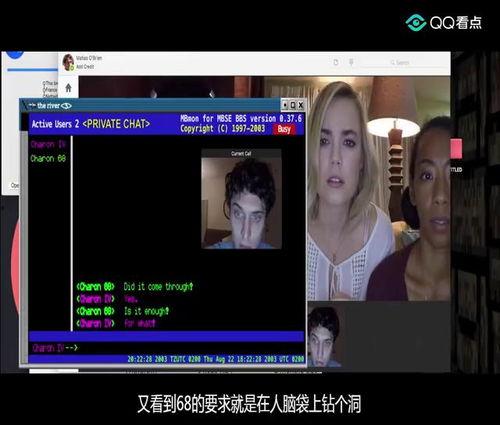The width and height of the screenshot is (500, 425).
Task: Click the message "Is it enough?"
Action: tap(147, 311)
